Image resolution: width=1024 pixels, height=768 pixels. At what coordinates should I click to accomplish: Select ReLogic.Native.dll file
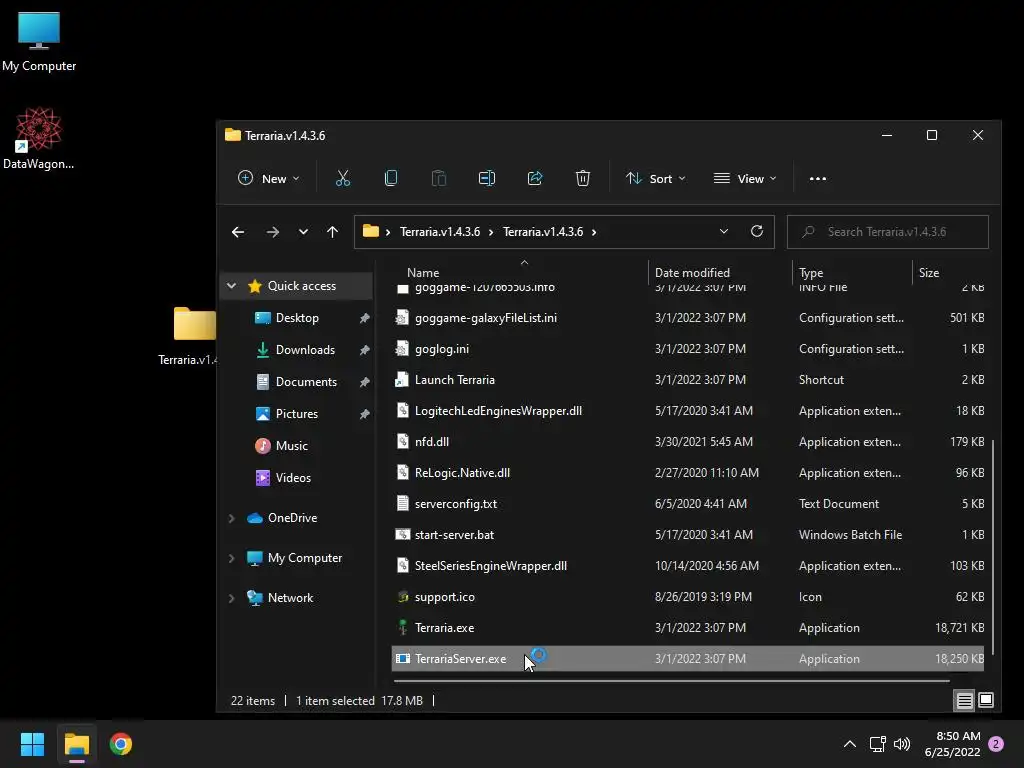point(688,473)
